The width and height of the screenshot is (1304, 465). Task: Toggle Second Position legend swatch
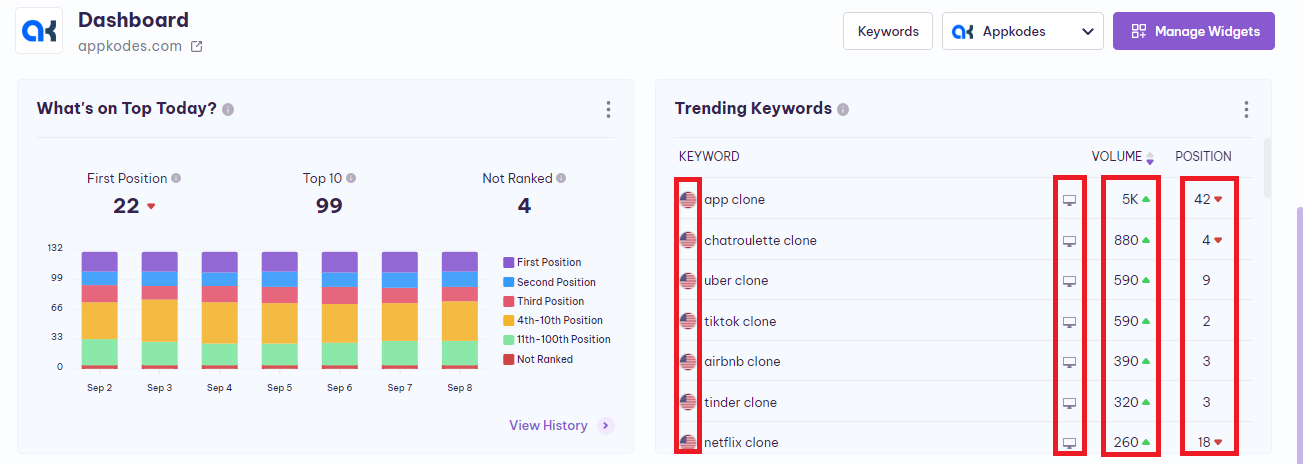coord(509,282)
